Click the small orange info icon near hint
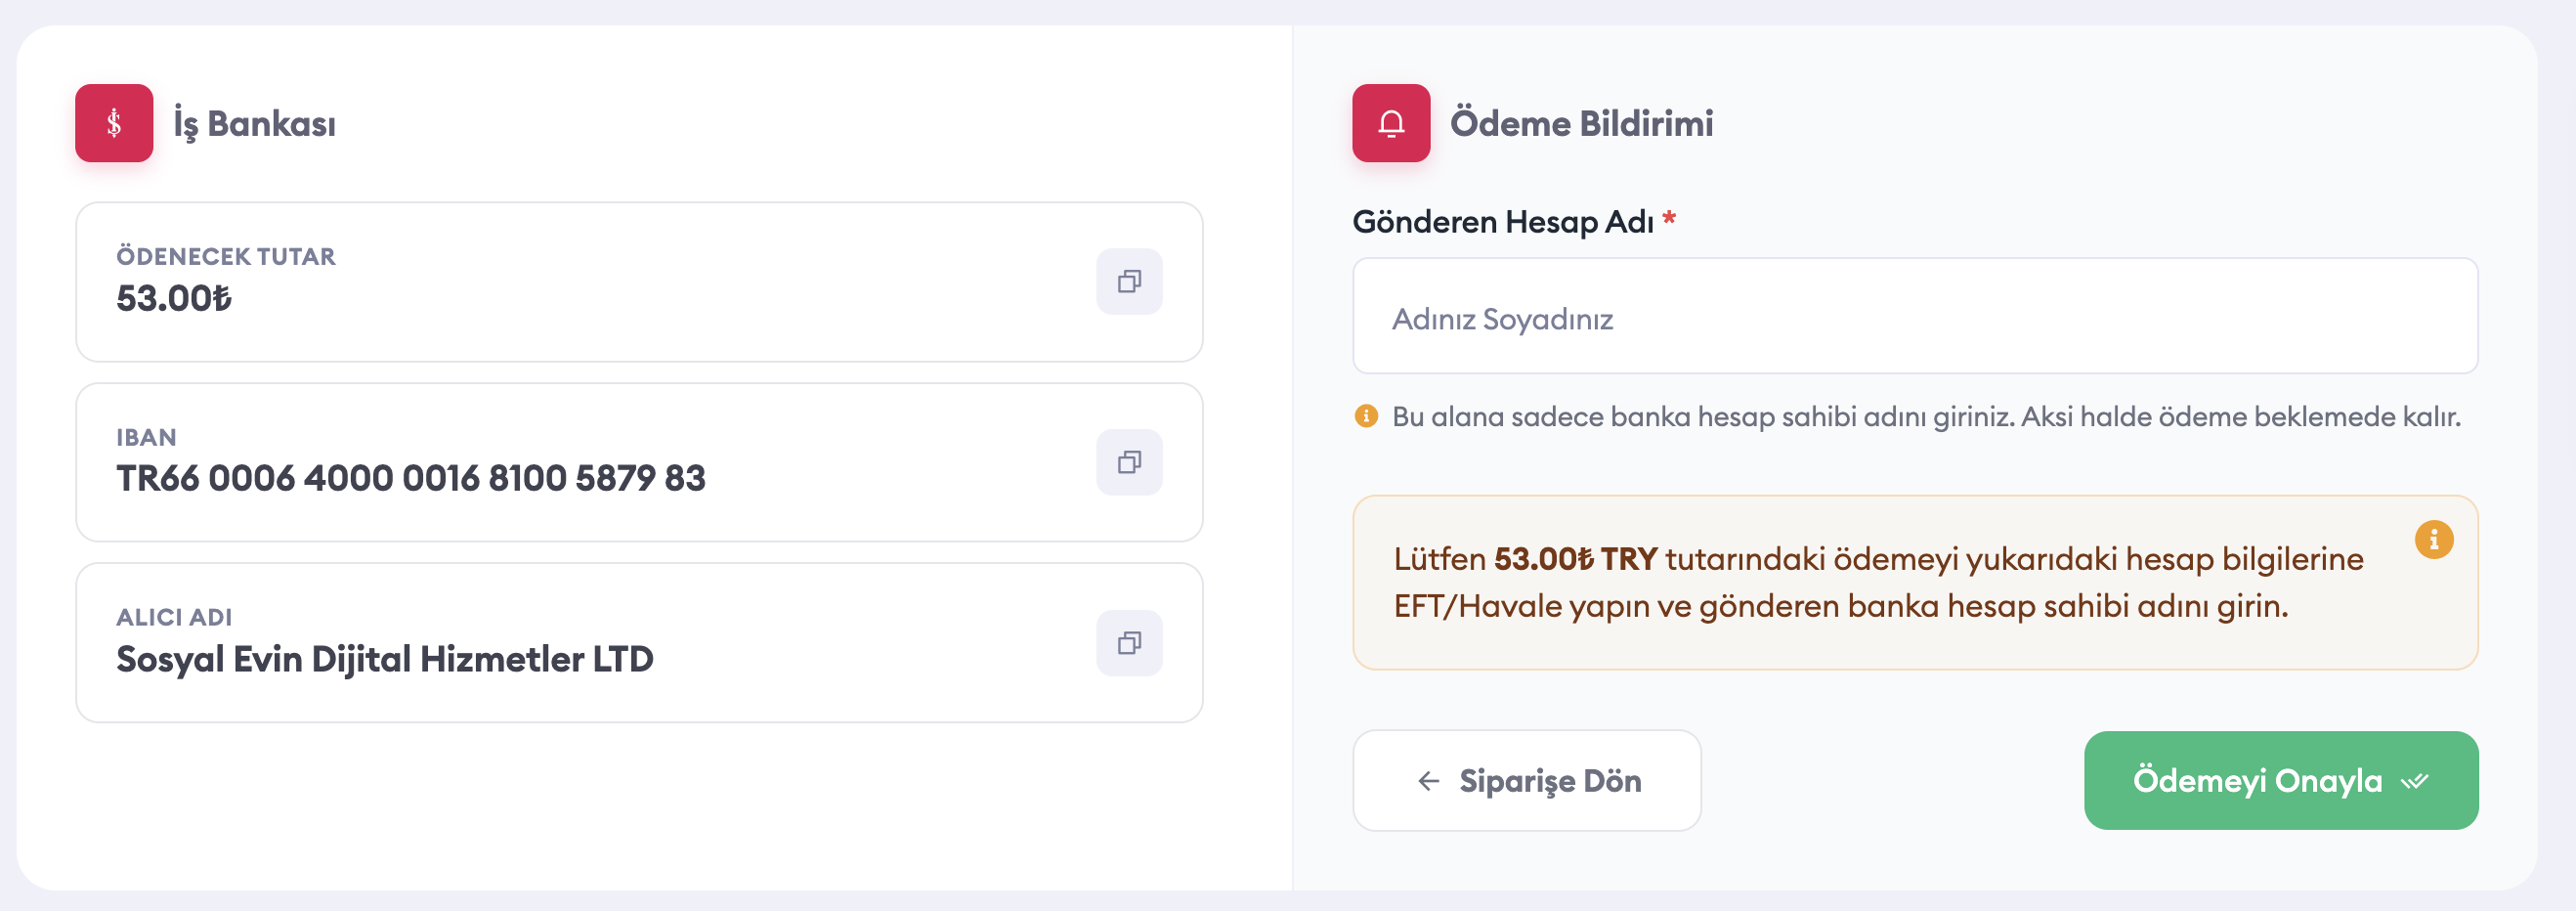Image resolution: width=2576 pixels, height=911 pixels. [1366, 416]
